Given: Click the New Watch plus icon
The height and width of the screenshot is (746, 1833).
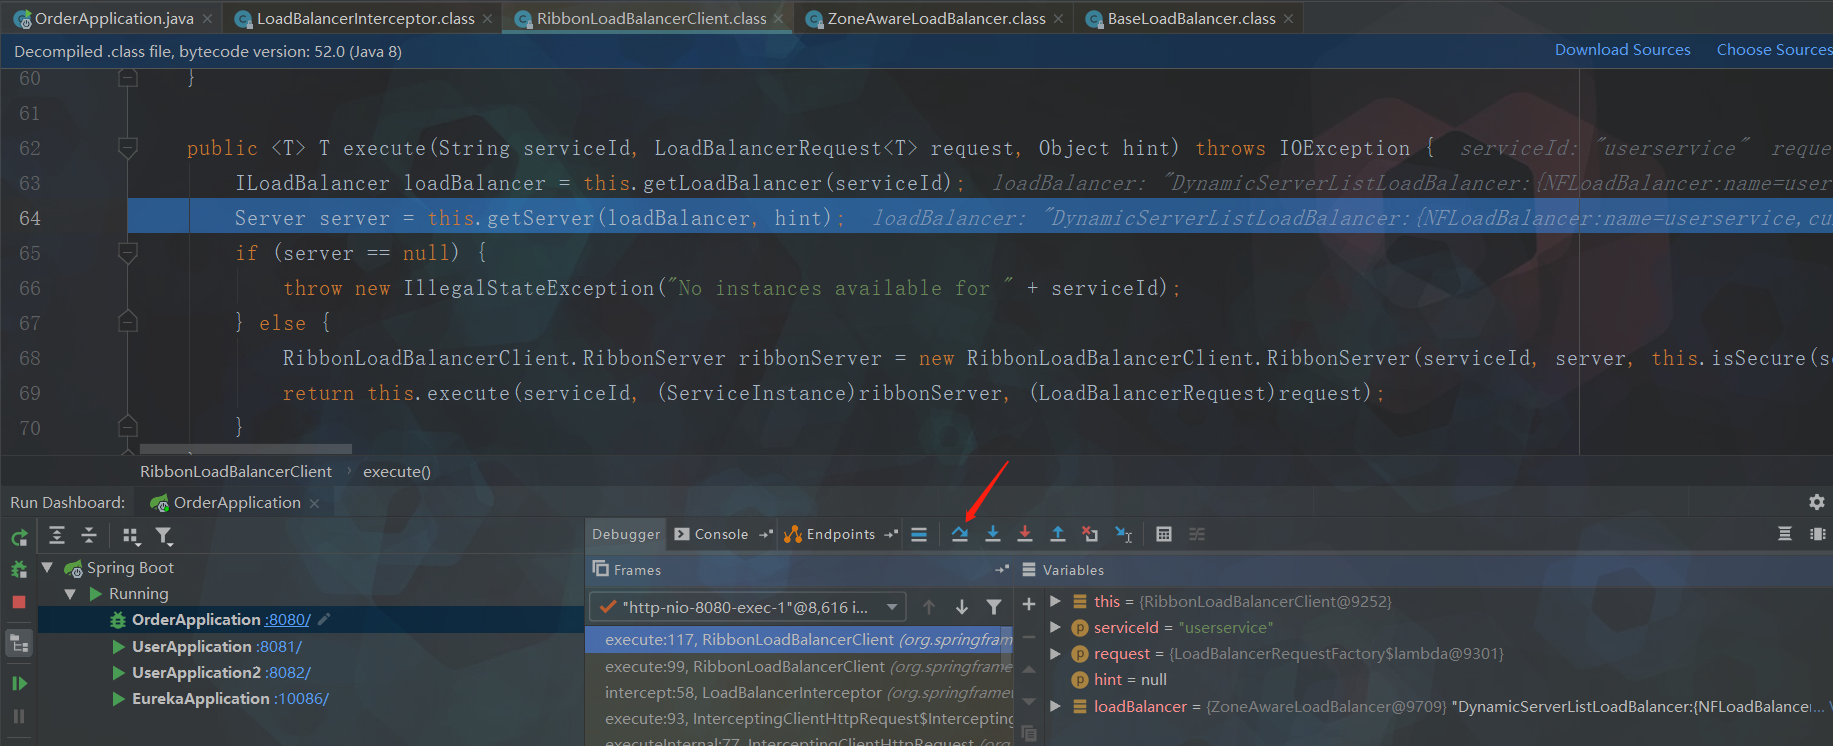Looking at the screenshot, I should pyautogui.click(x=1029, y=604).
